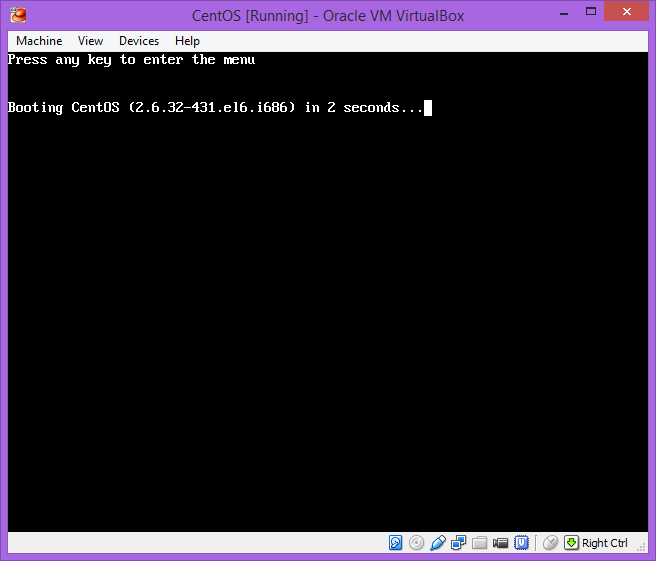Screen dimensions: 656x561
Task: Click the hard disk activity icon
Action: tap(395, 543)
